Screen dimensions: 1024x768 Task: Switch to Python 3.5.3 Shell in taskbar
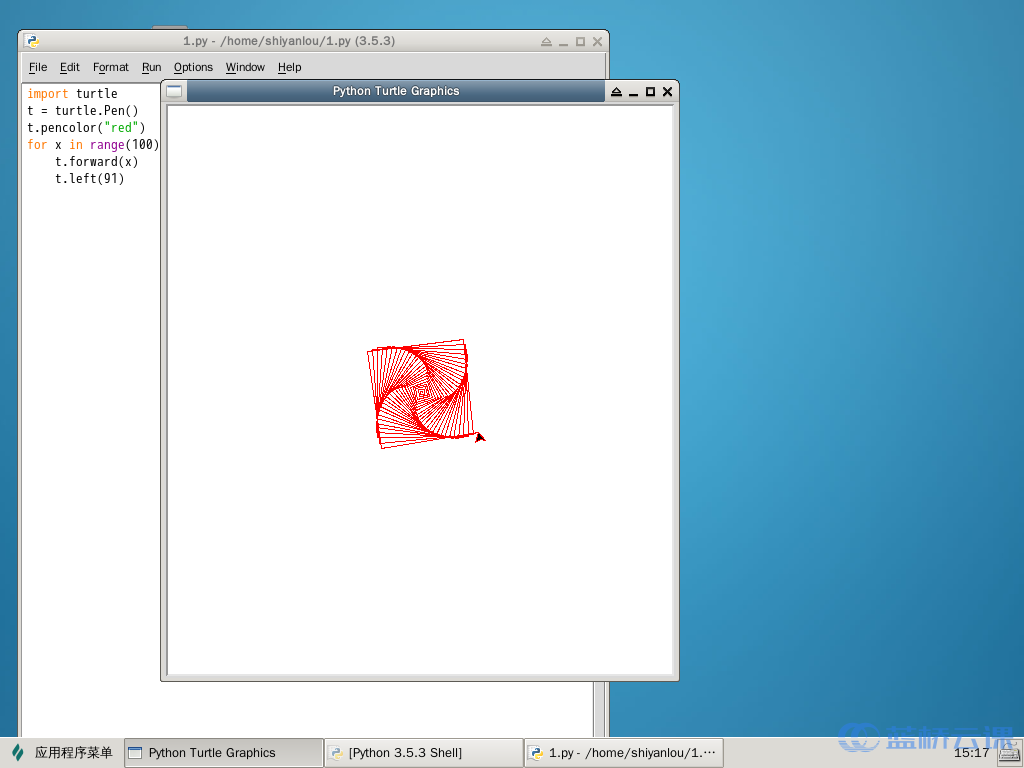(x=423, y=753)
